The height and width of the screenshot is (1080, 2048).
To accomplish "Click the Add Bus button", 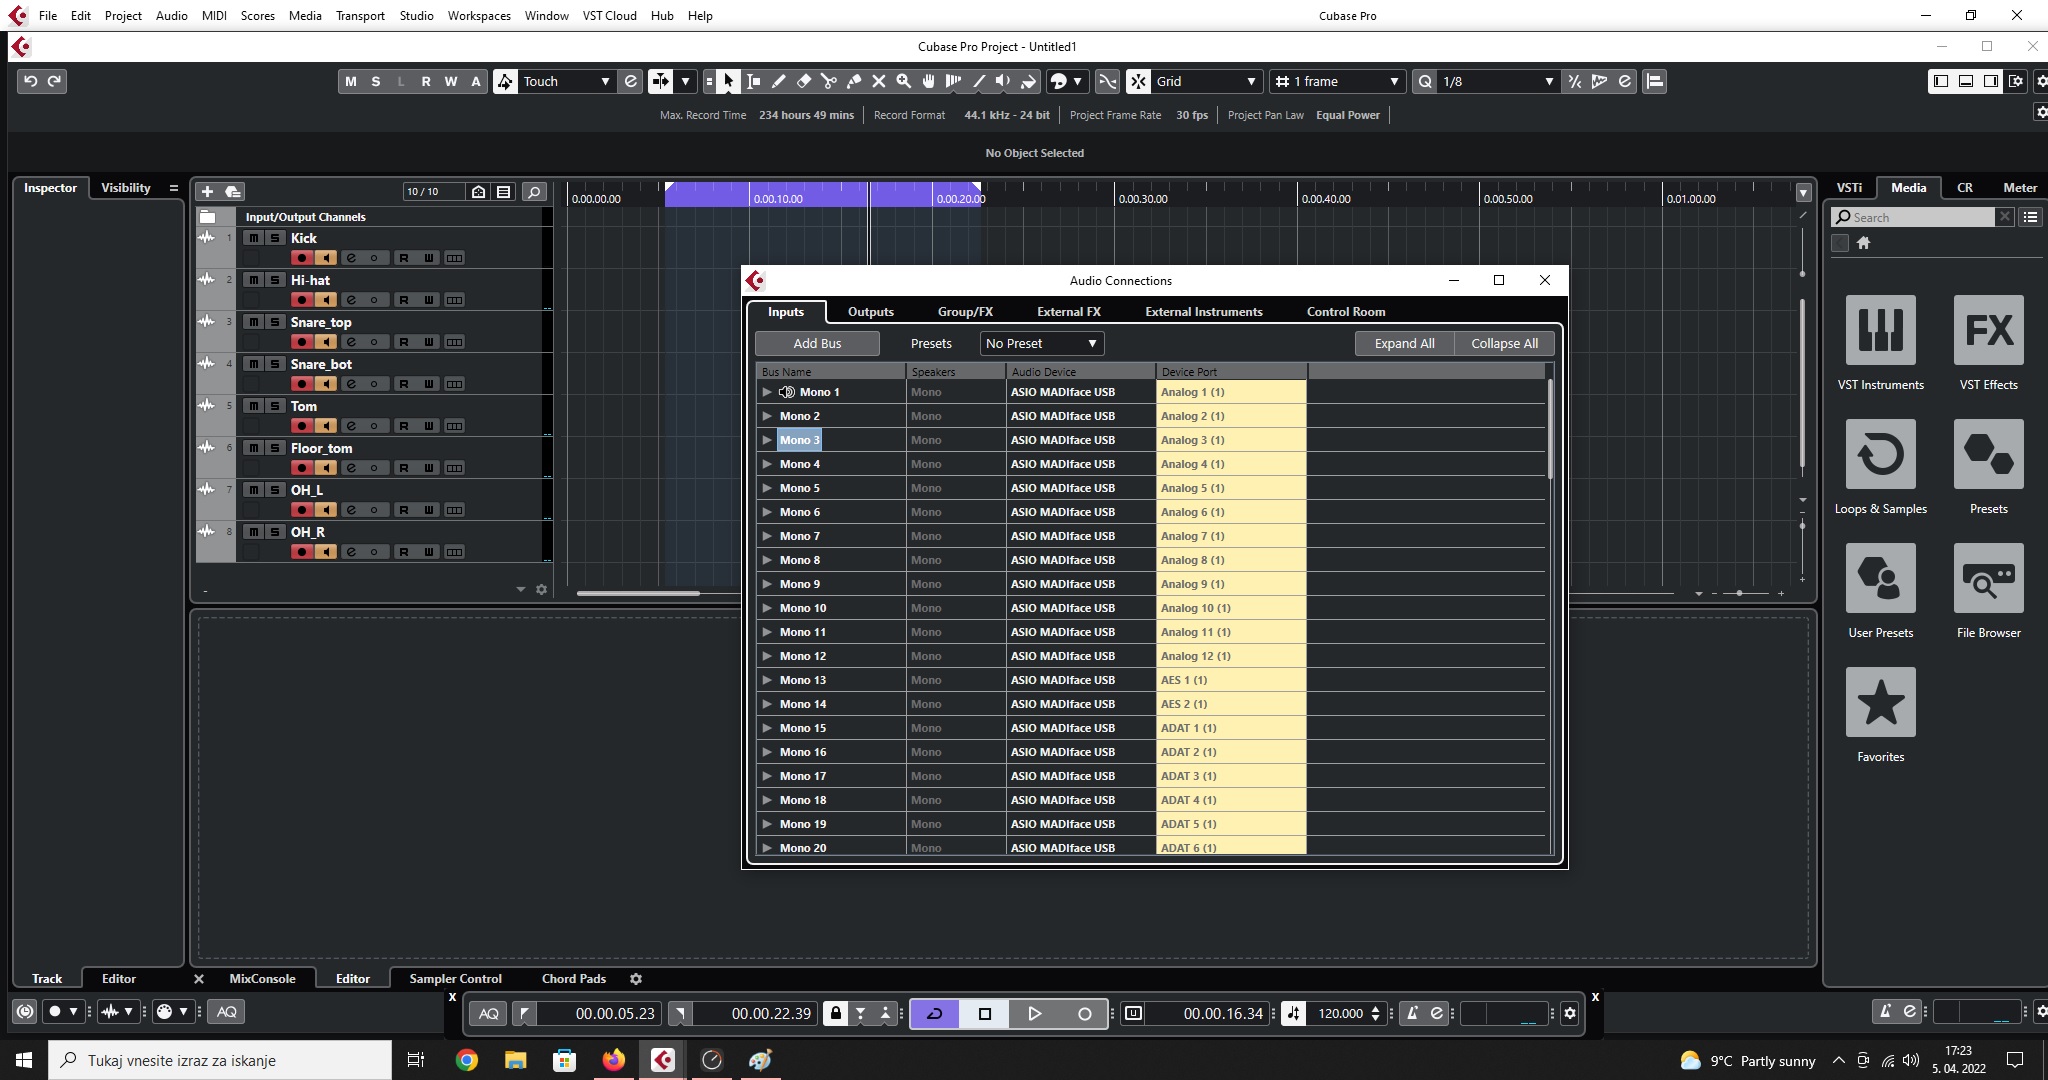I will (x=817, y=343).
